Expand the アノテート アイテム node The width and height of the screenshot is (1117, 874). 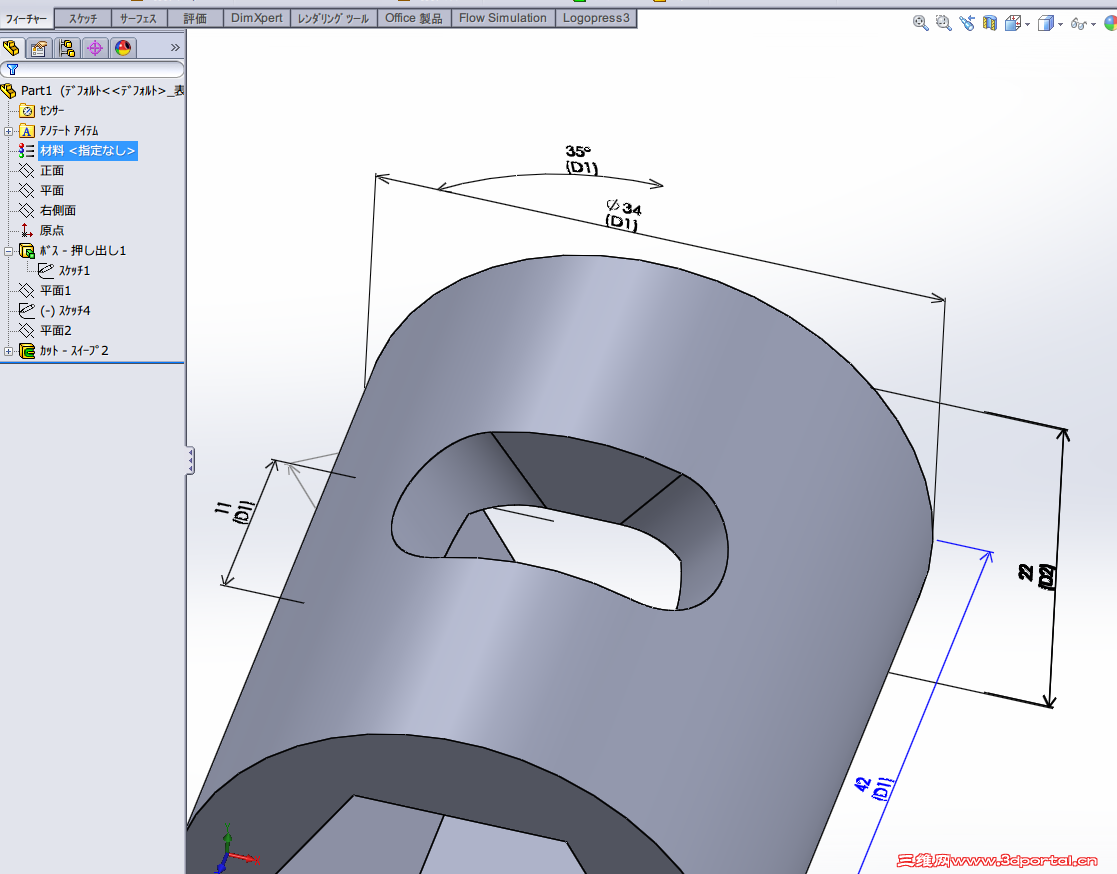coord(9,131)
